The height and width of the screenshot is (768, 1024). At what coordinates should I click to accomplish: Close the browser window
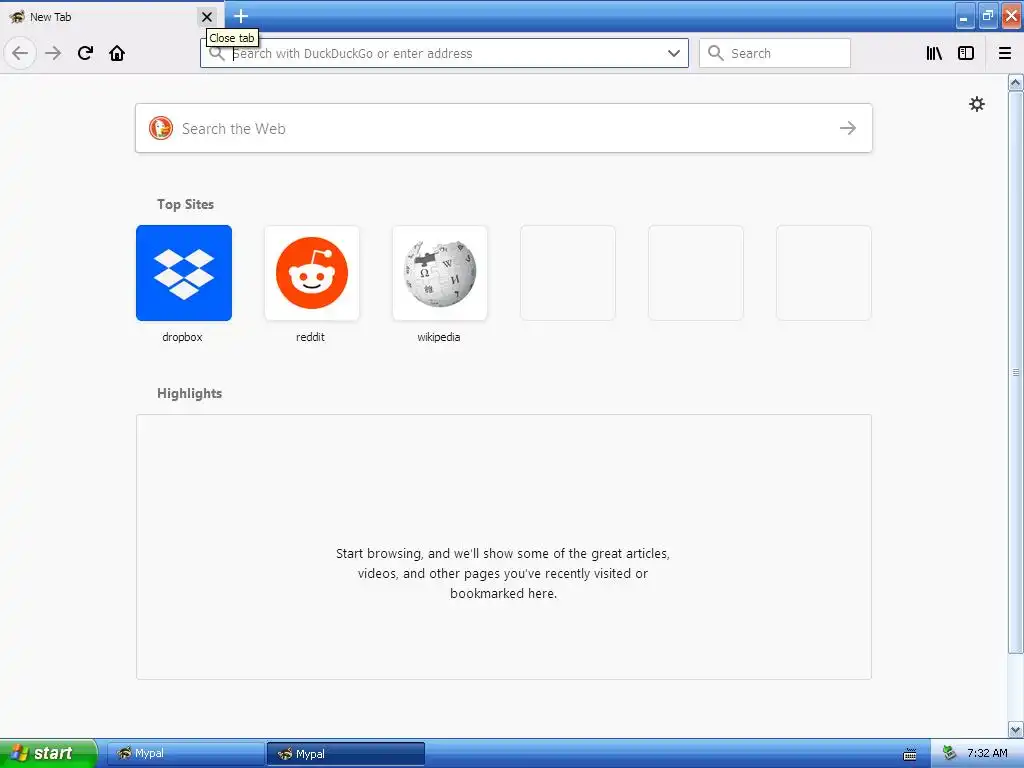click(1012, 16)
